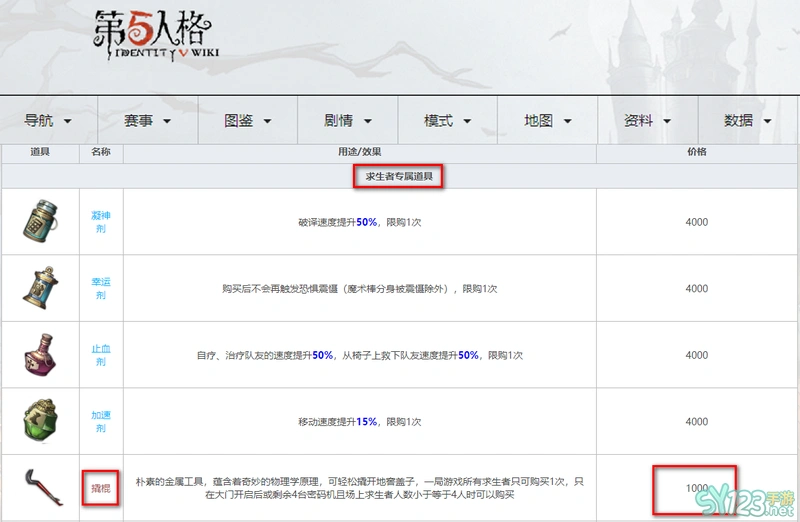Follow the 加速剂 name link

pyautogui.click(x=101, y=421)
